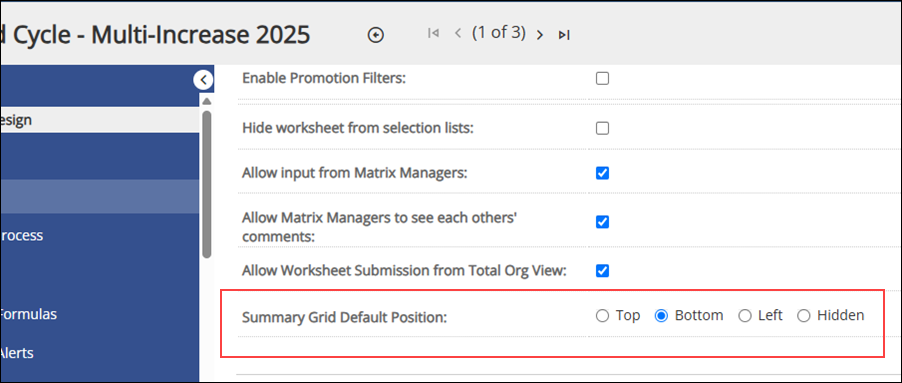Toggle Matrix Managers see each others' comments
The width and height of the screenshot is (902, 383).
coord(602,222)
